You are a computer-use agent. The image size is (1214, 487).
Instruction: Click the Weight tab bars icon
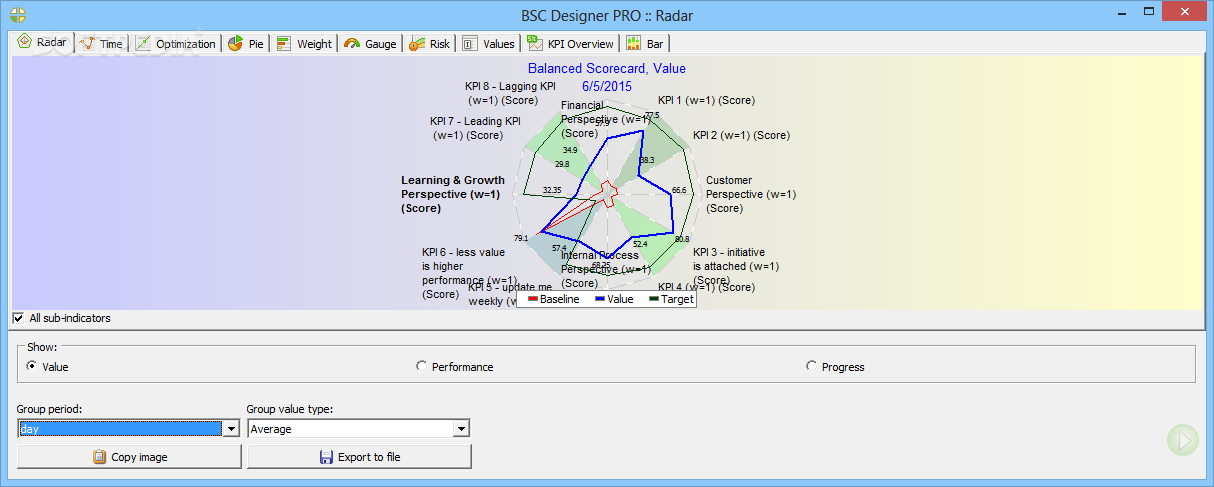pos(284,43)
